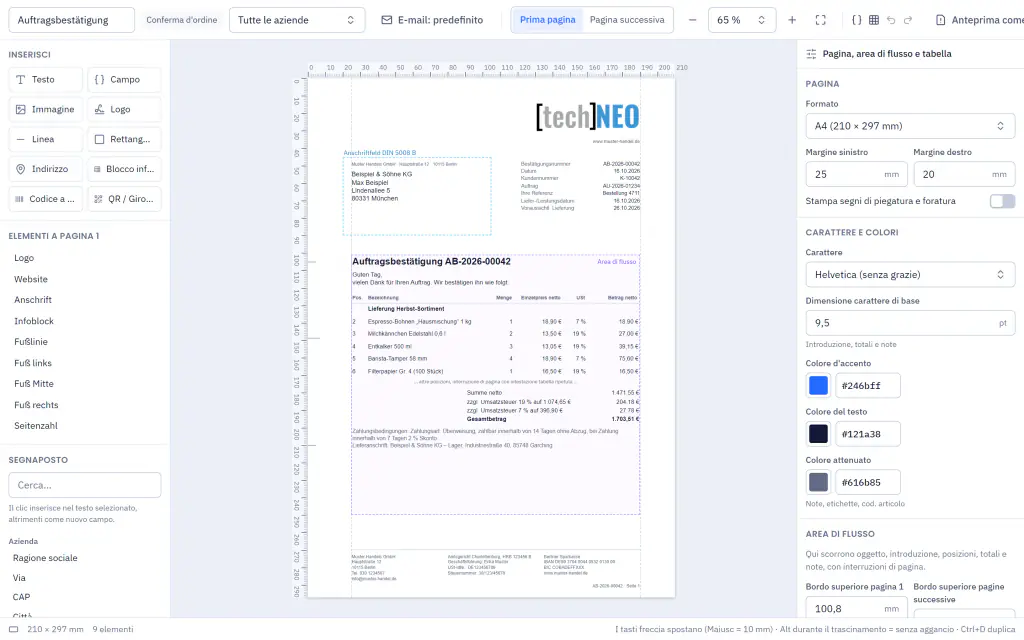Insert an Immagine image element
Image resolution: width=1024 pixels, height=640 pixels.
click(x=46, y=110)
